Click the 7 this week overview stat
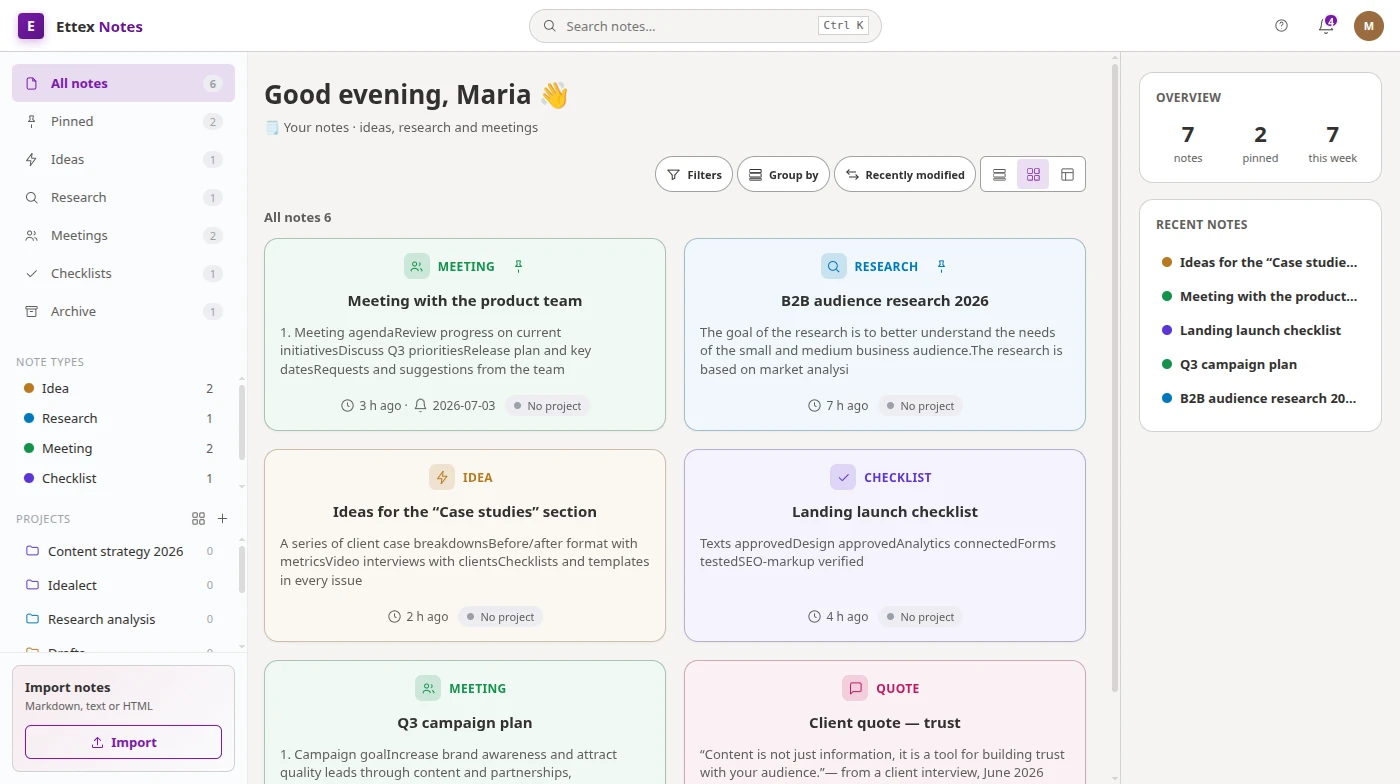 point(1332,143)
